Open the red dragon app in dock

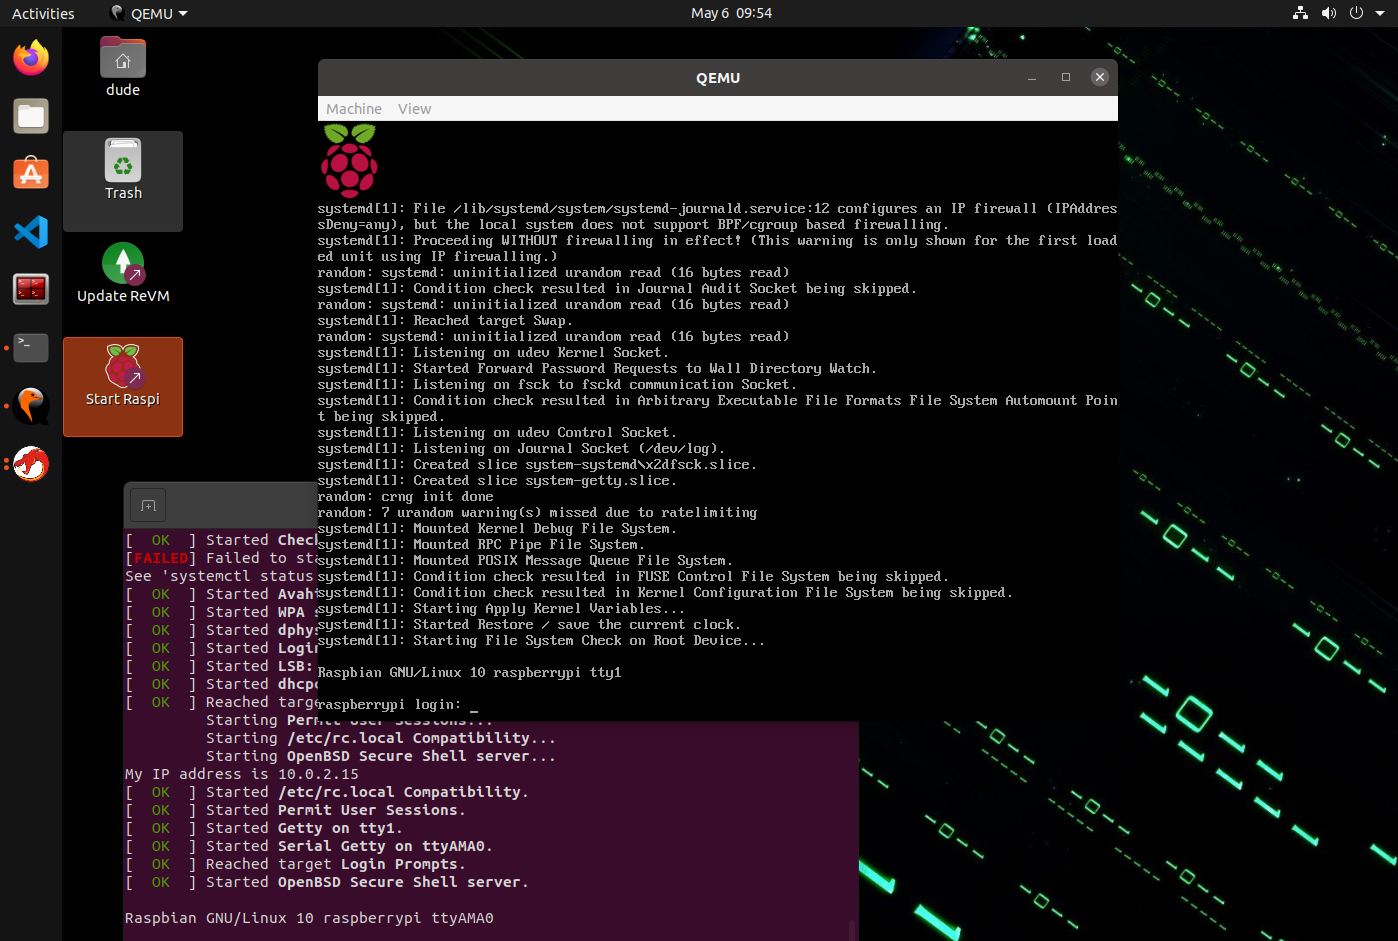pos(31,464)
